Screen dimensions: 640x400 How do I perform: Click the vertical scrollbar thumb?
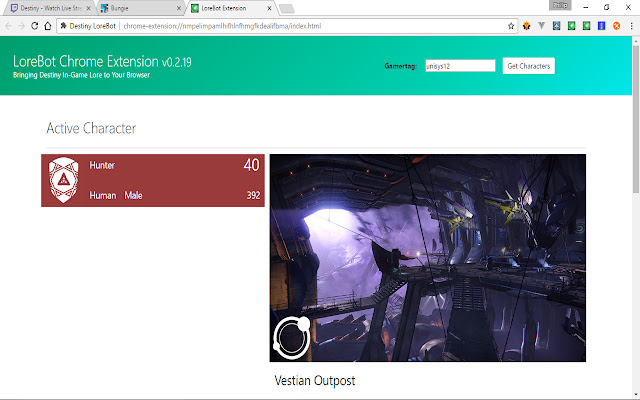[636, 118]
